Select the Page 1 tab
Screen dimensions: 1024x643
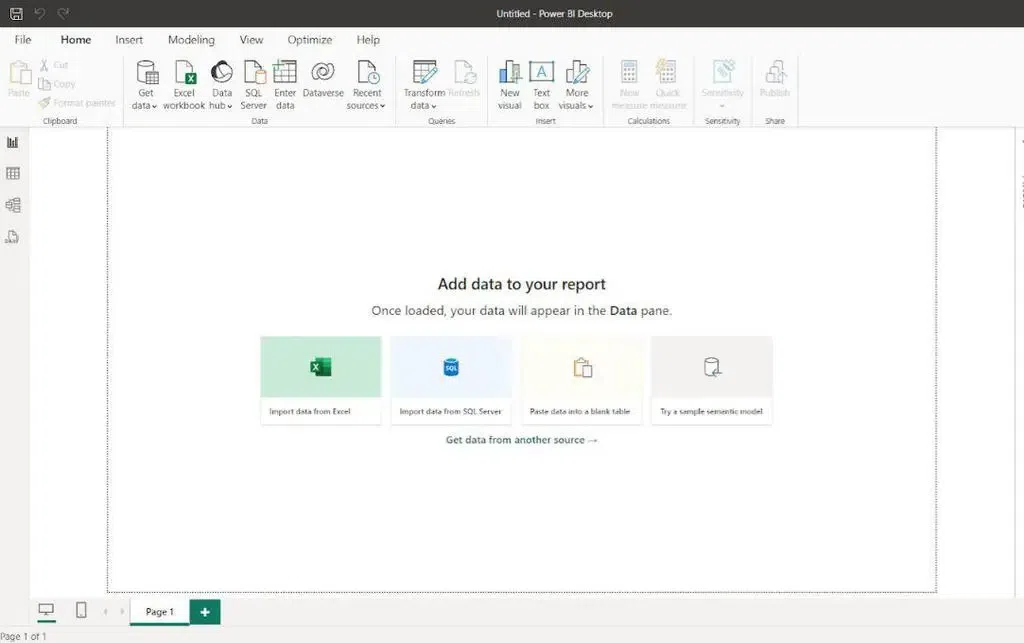(159, 612)
